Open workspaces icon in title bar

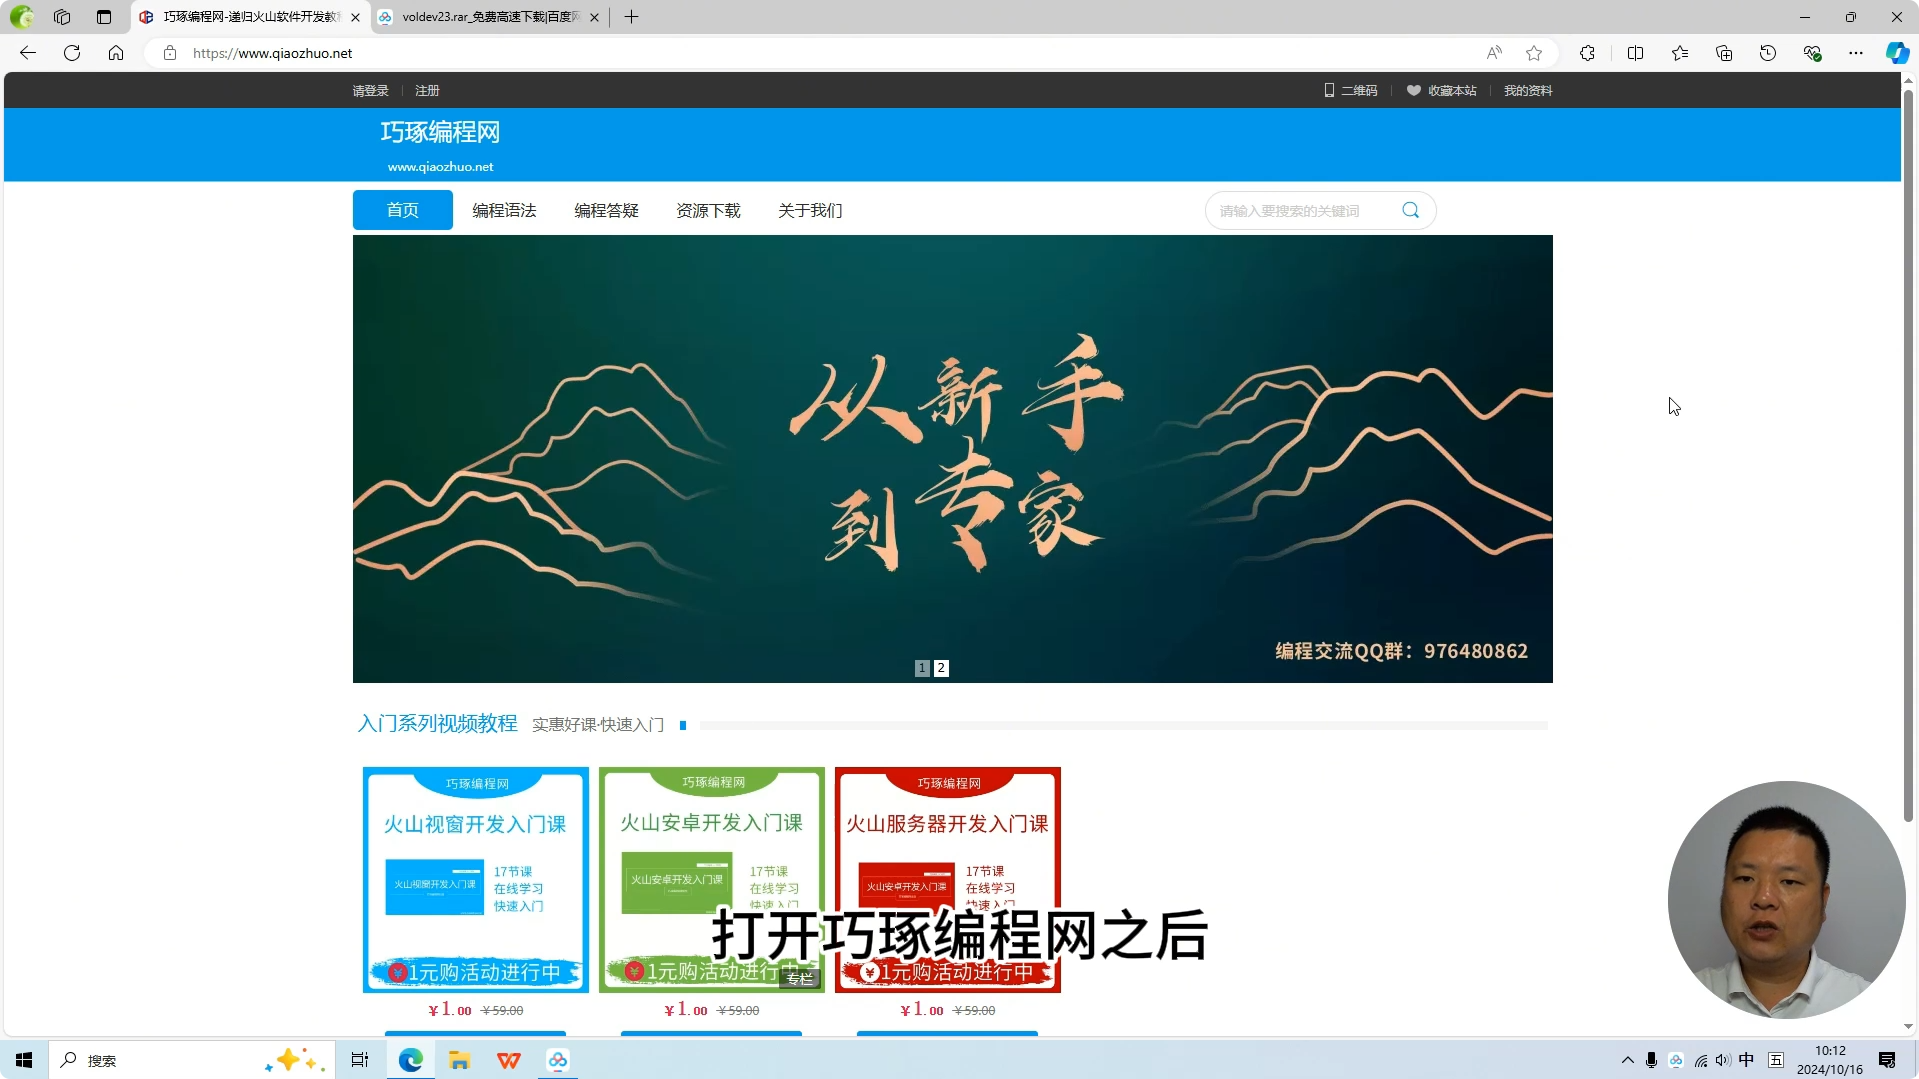click(x=62, y=17)
